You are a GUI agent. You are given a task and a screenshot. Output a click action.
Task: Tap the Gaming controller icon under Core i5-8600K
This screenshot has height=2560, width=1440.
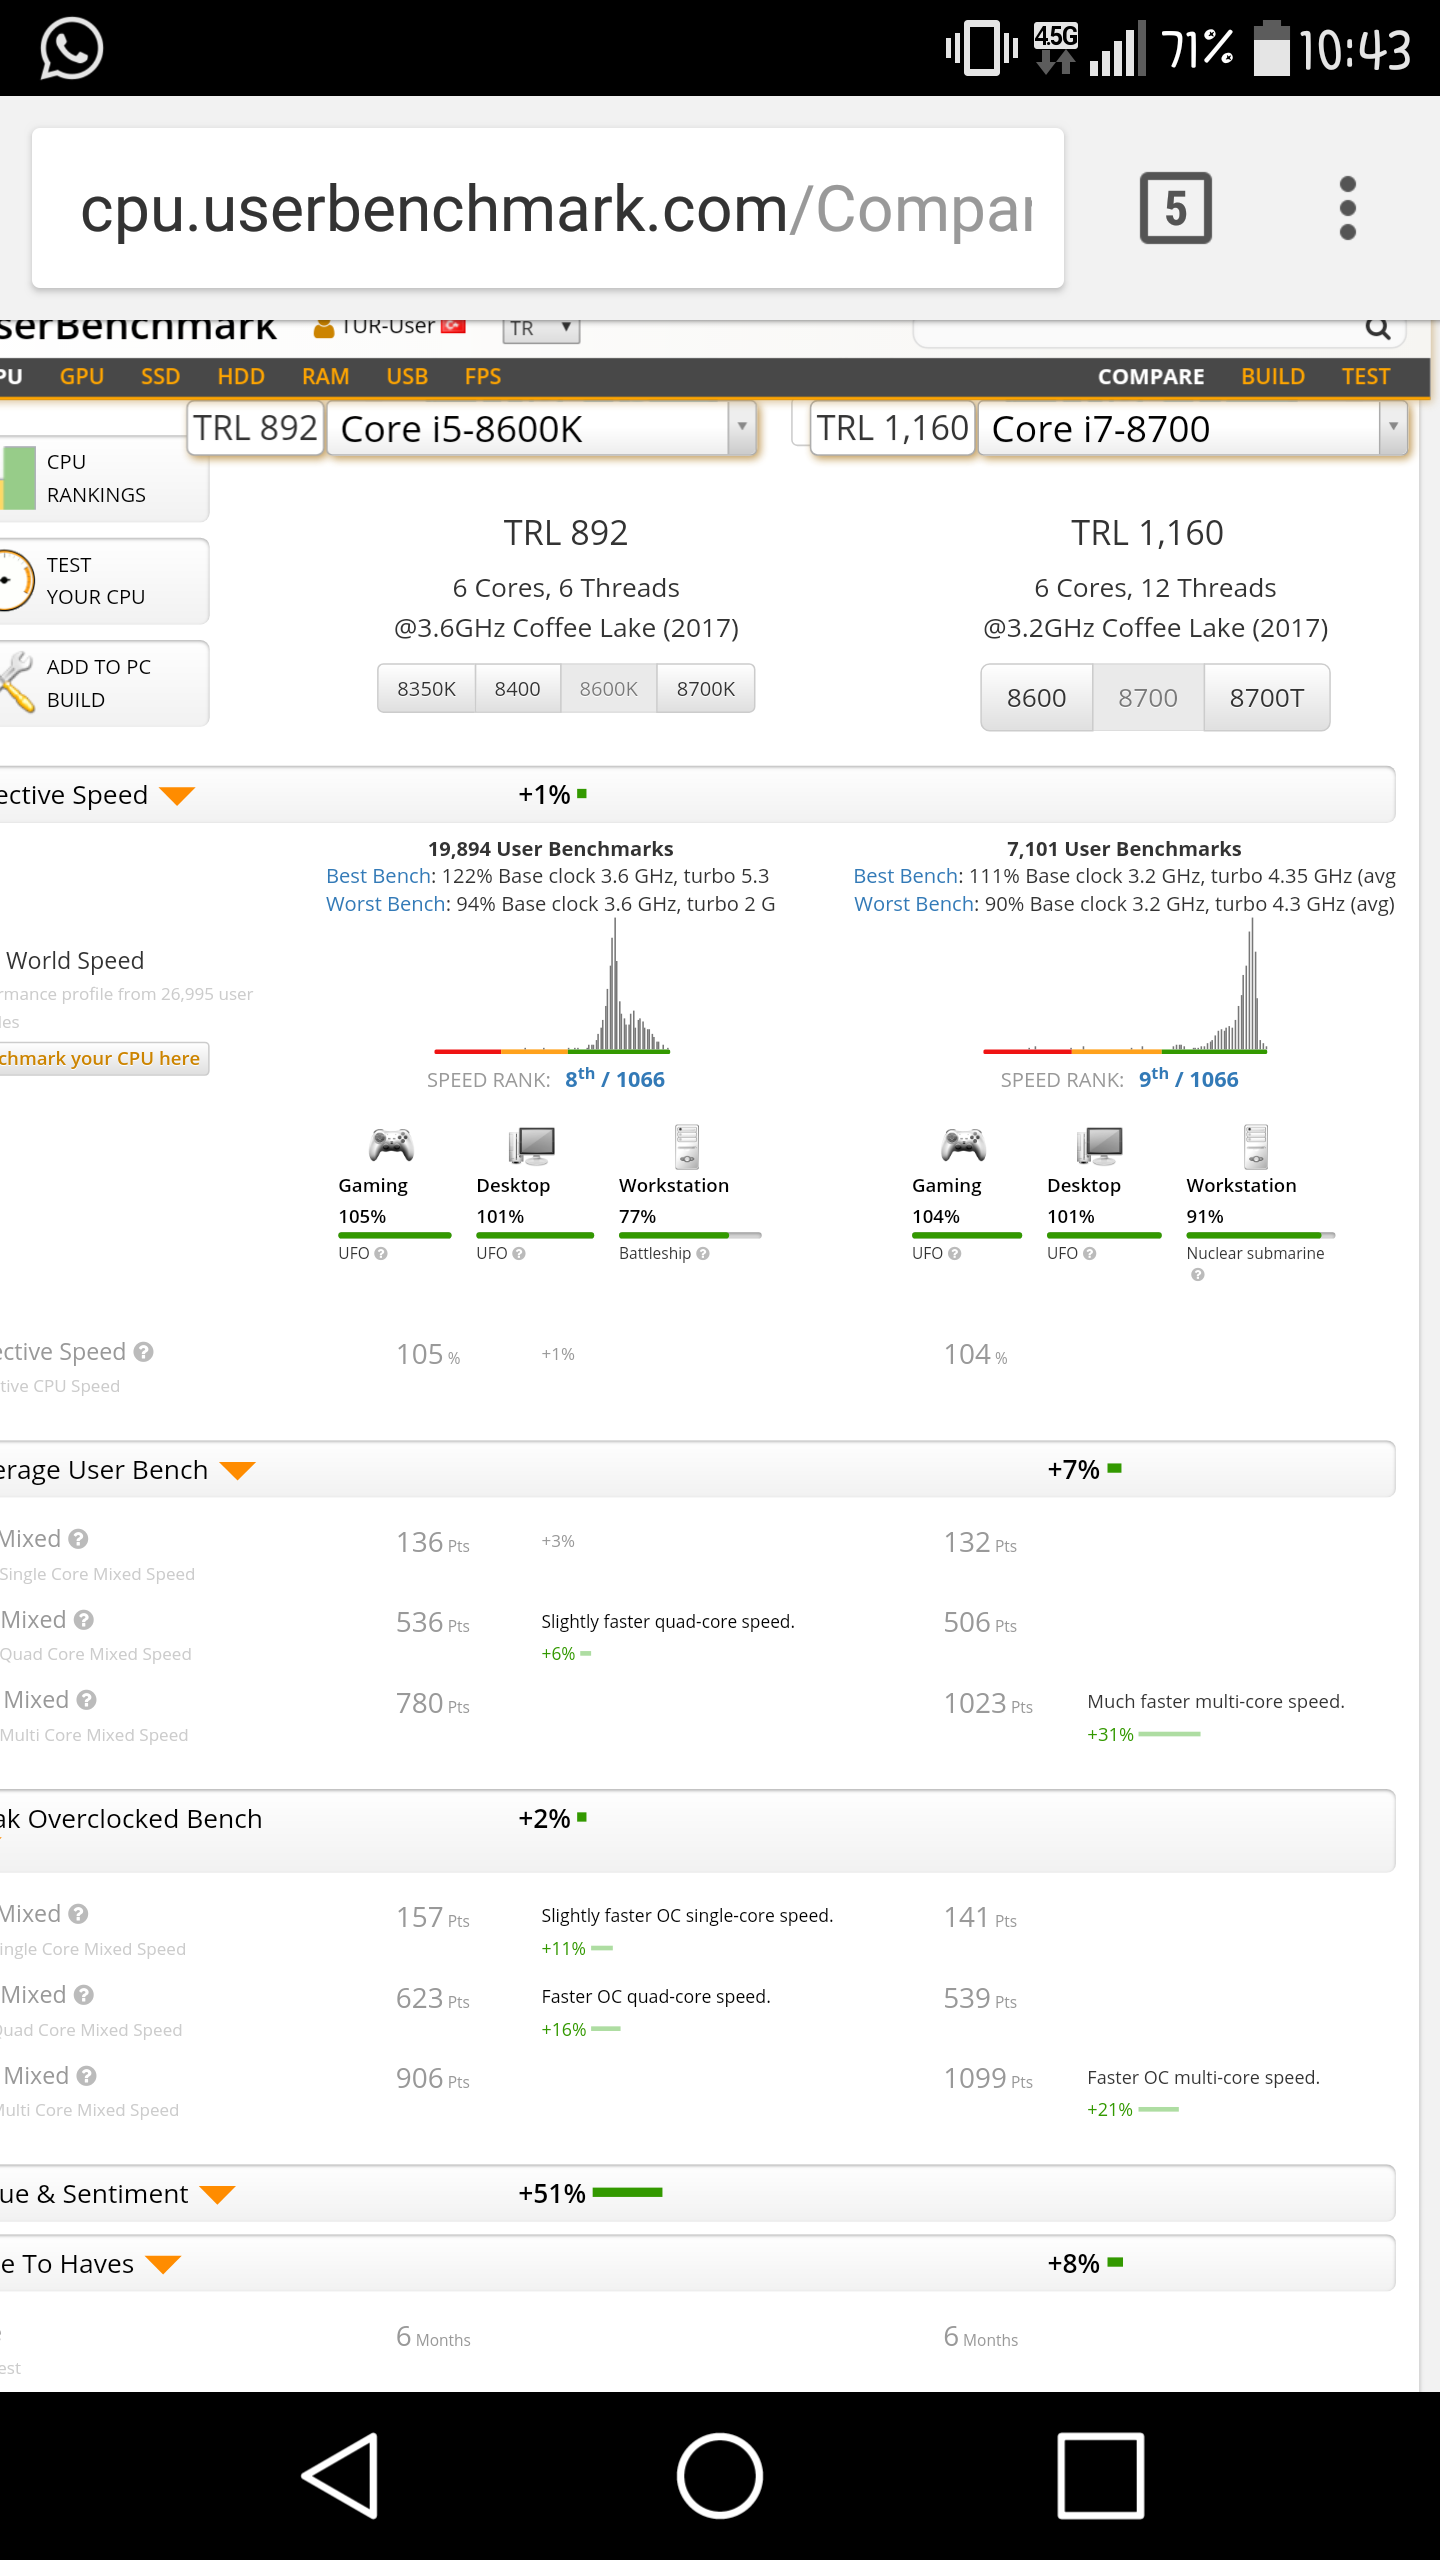coord(391,1144)
